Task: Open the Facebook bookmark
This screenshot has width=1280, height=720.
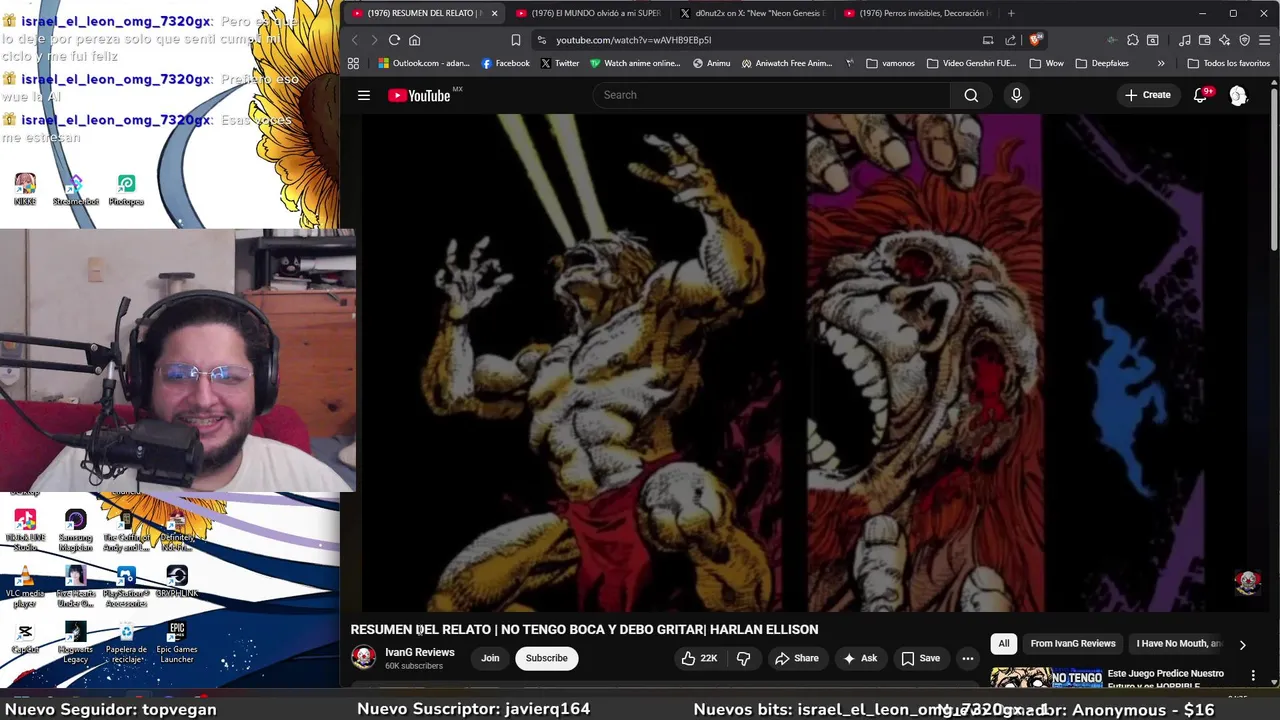Action: pyautogui.click(x=505, y=63)
